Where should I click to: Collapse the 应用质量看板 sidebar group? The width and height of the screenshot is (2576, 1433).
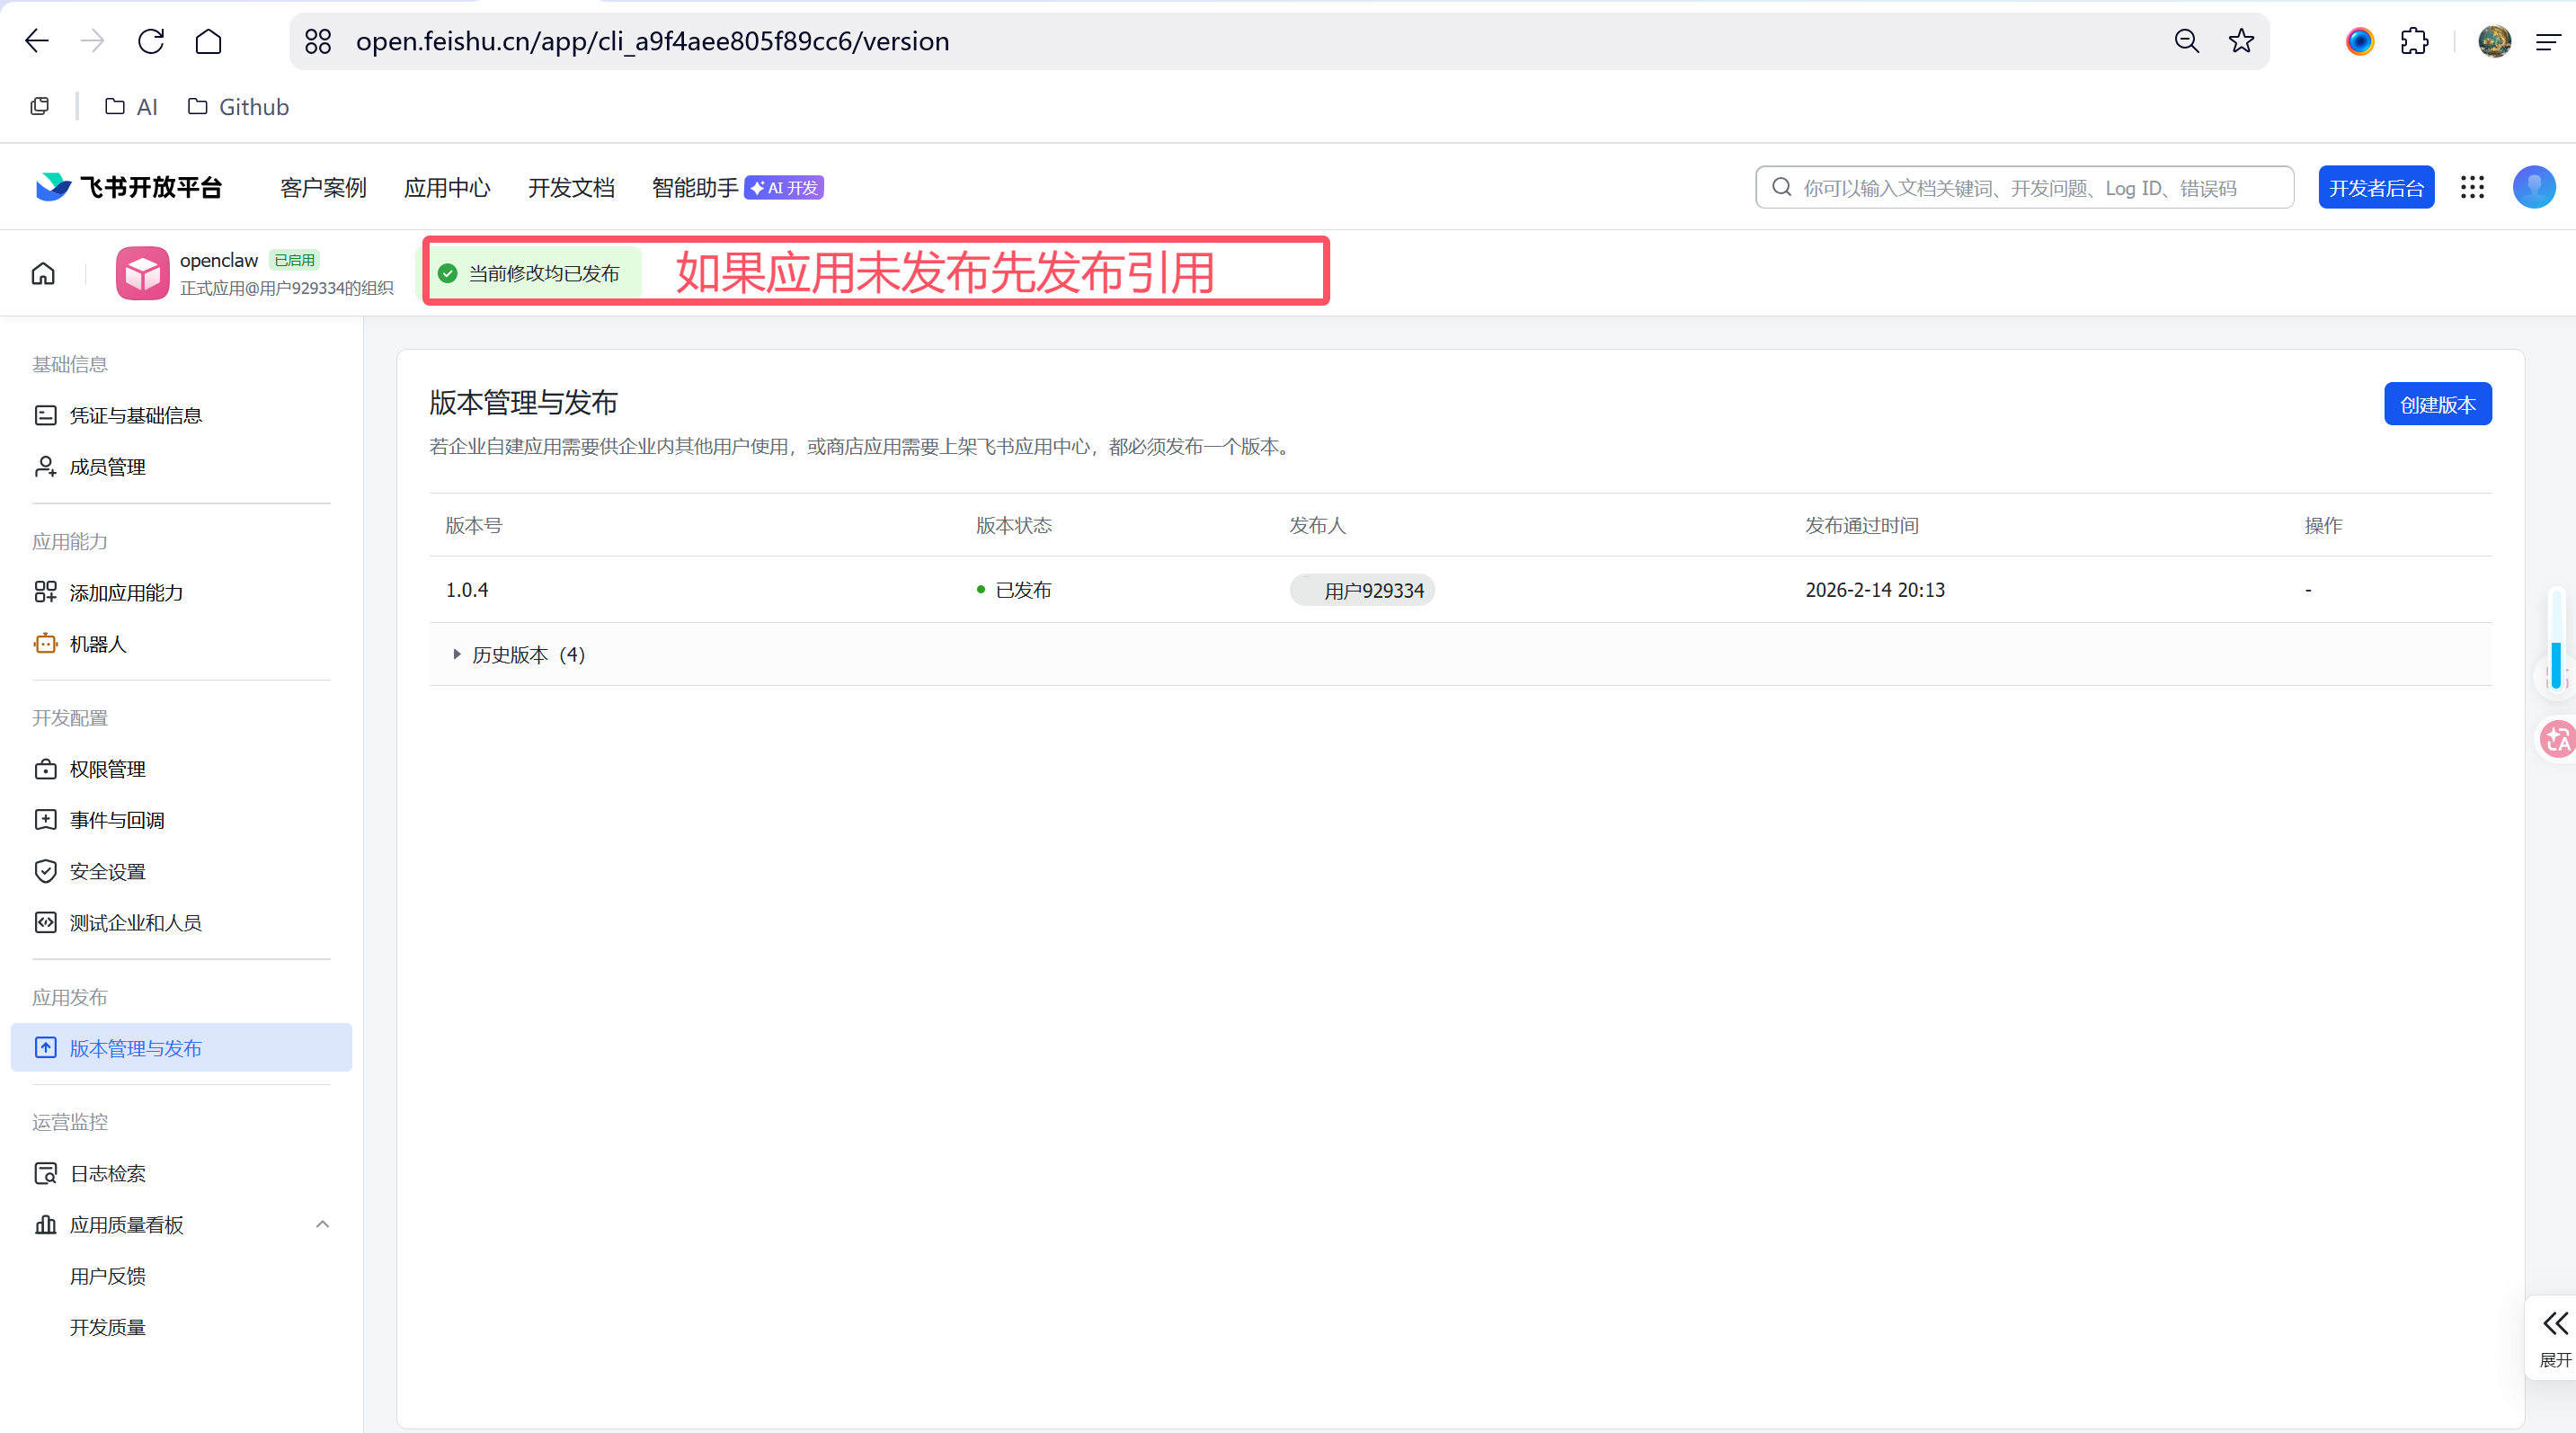322,1223
